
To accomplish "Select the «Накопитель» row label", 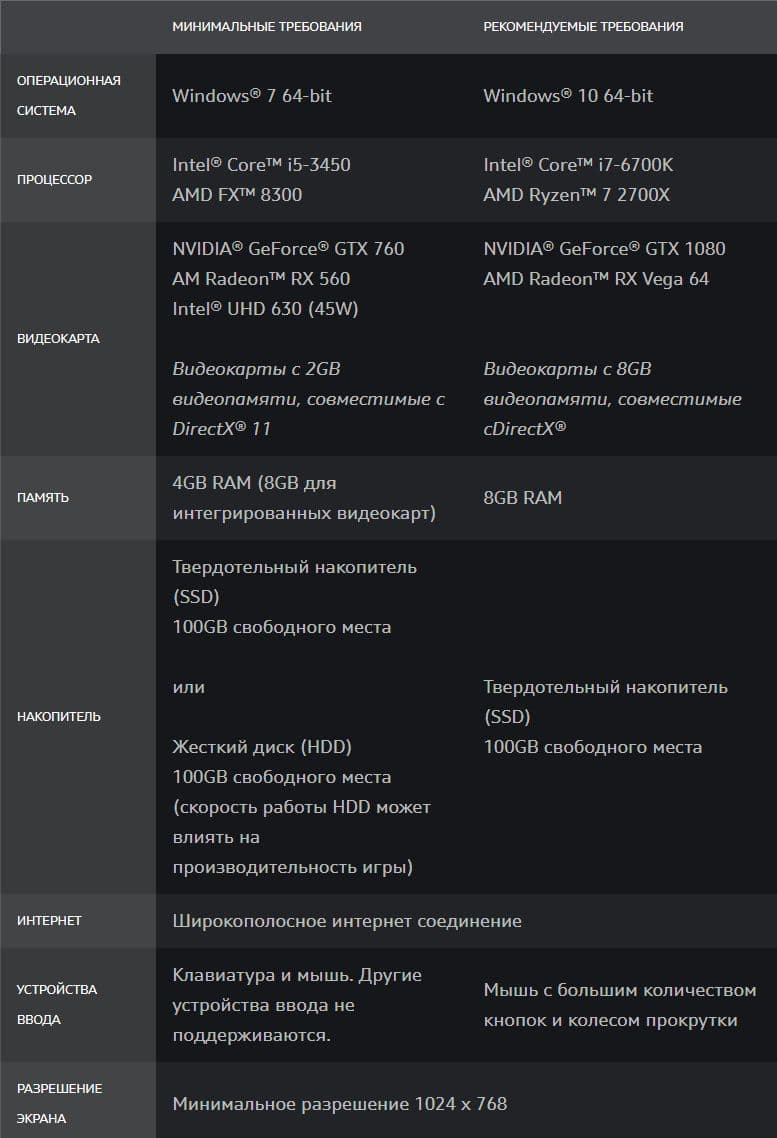I will coord(59,717).
